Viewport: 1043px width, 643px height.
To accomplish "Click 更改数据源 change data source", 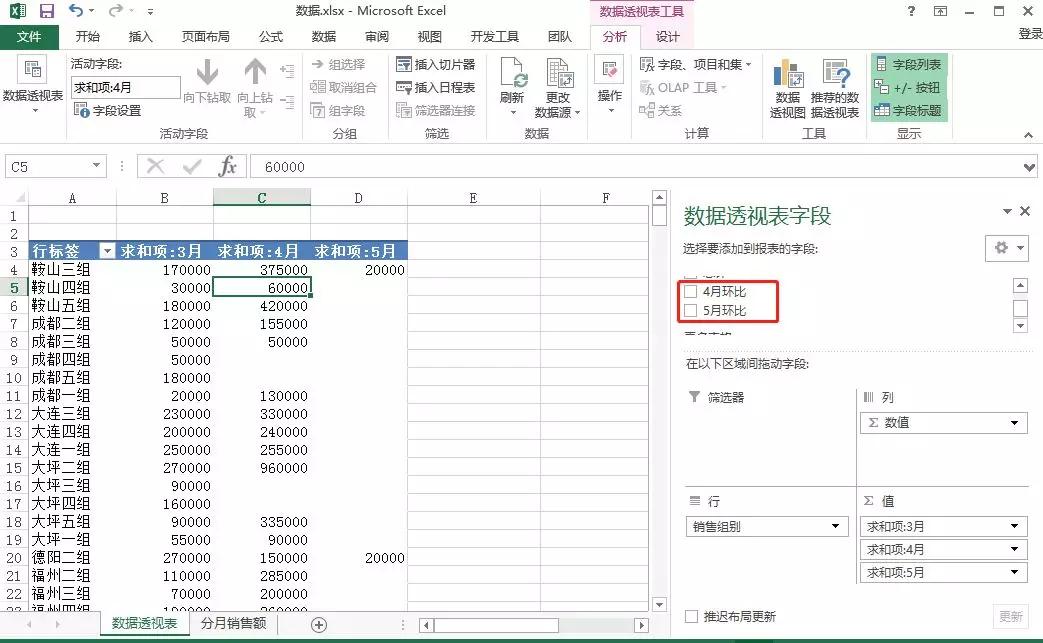I will (x=558, y=87).
